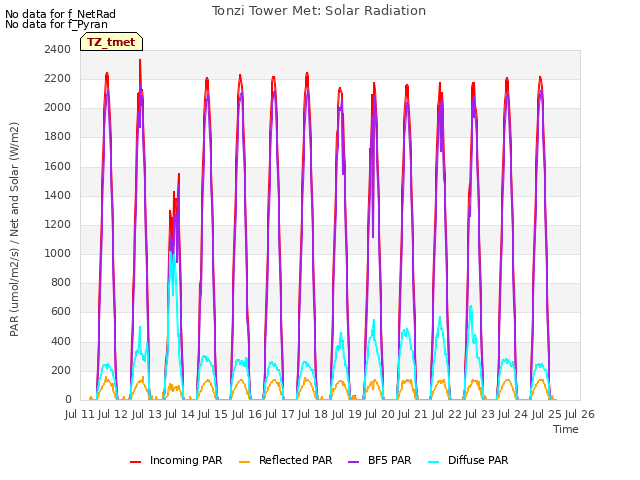
Task: Click the cyan Diffuse PAR legend swatch
Action: [x=433, y=462]
